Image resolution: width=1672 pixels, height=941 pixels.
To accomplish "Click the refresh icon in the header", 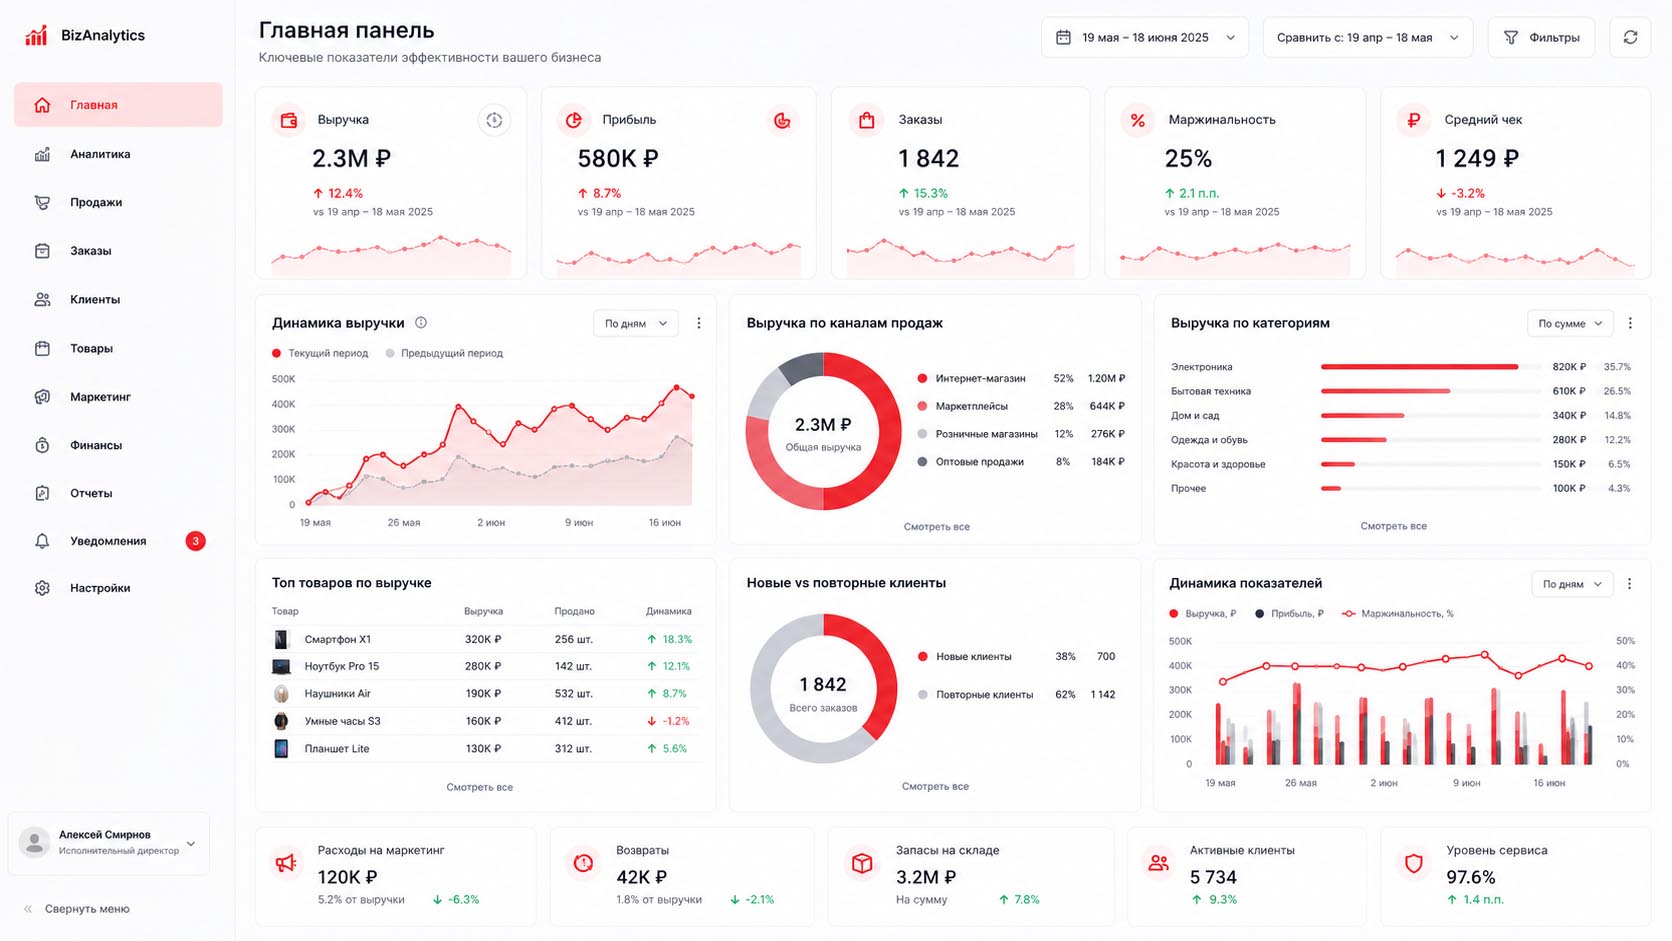I will (1630, 37).
